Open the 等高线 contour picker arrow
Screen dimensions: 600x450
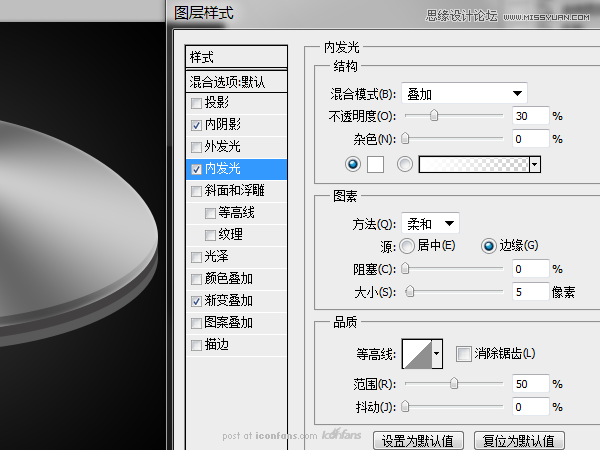click(437, 354)
